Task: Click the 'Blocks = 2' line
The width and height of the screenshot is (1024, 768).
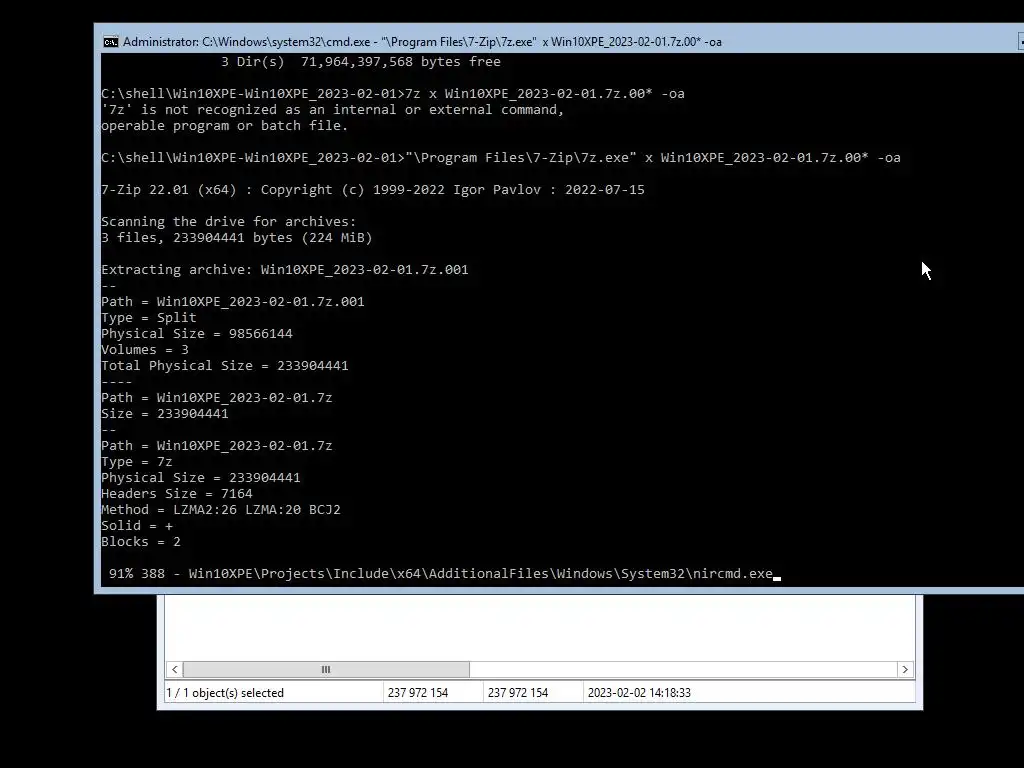Action: [141, 541]
